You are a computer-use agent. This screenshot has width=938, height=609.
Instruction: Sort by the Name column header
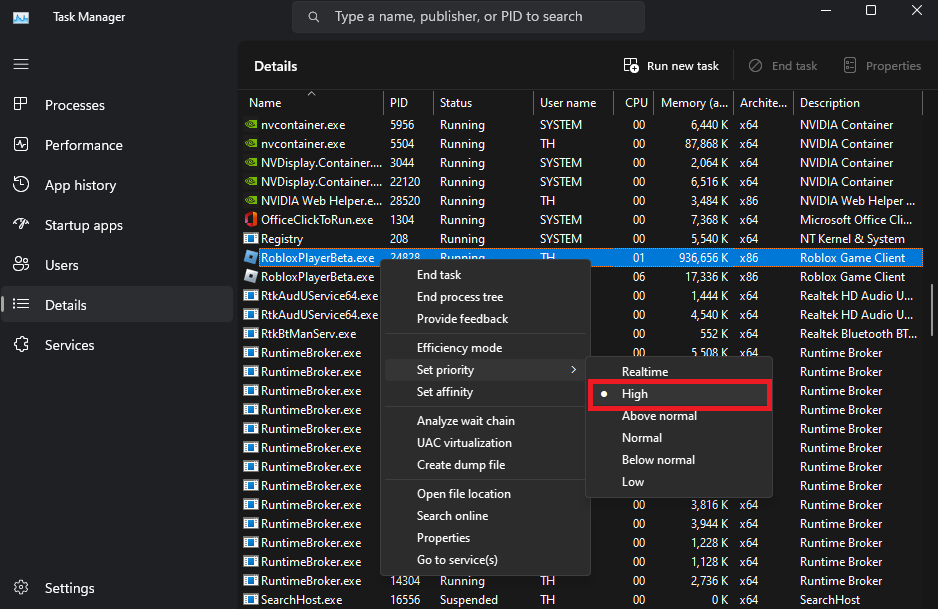click(x=266, y=103)
